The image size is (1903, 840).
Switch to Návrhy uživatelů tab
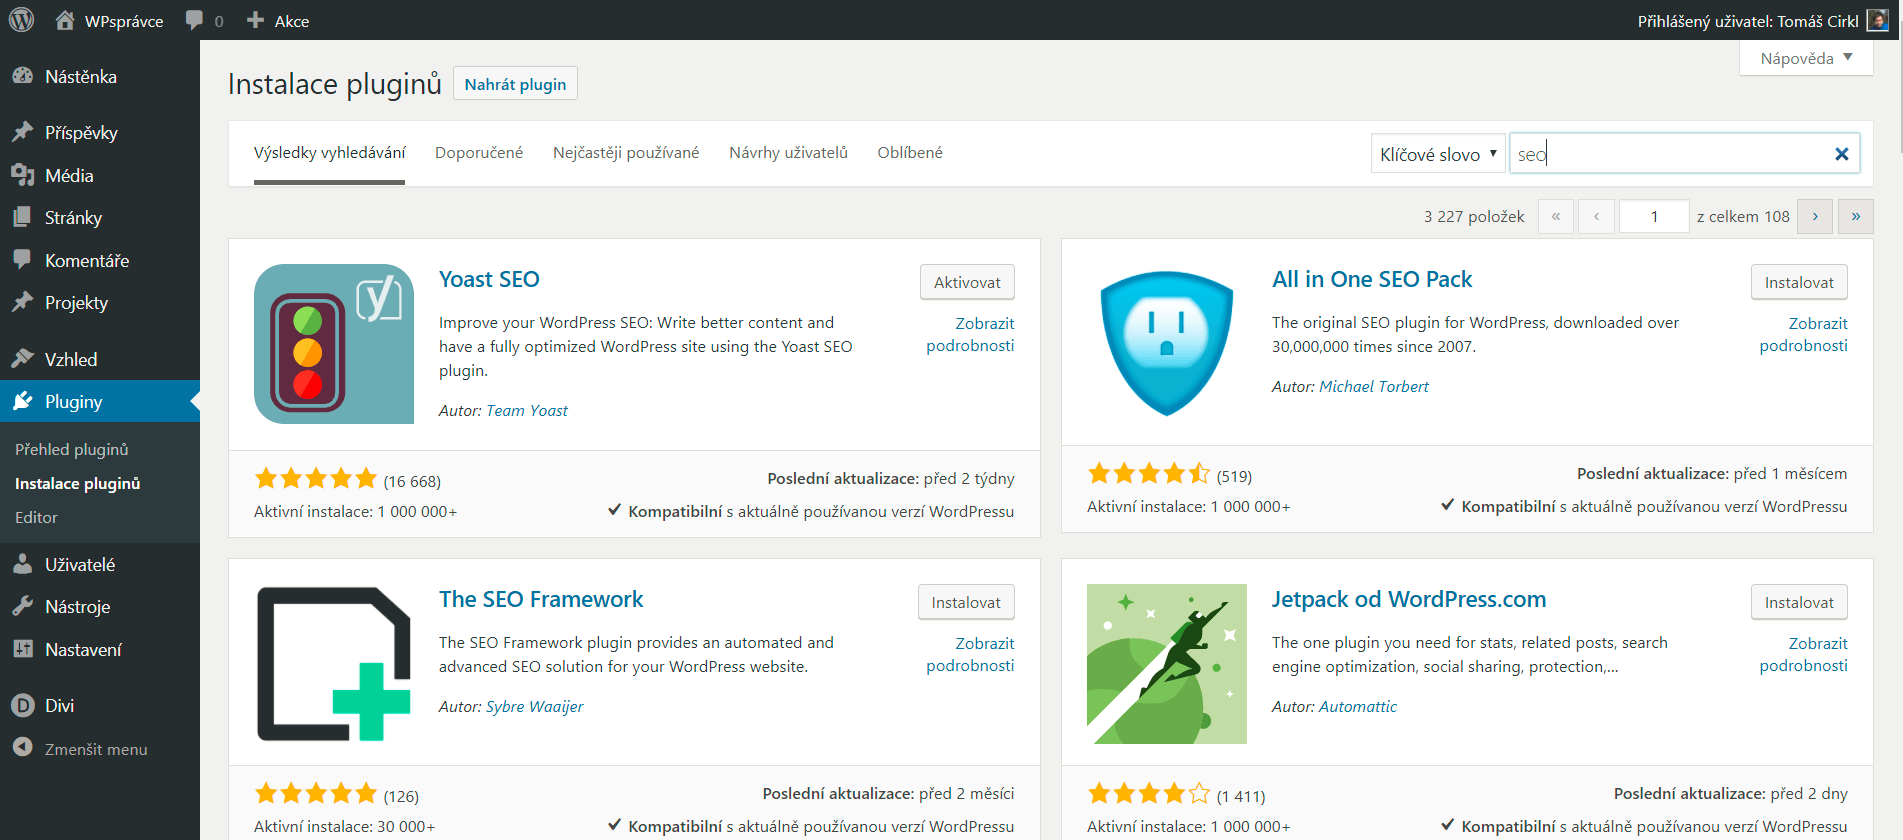(788, 153)
